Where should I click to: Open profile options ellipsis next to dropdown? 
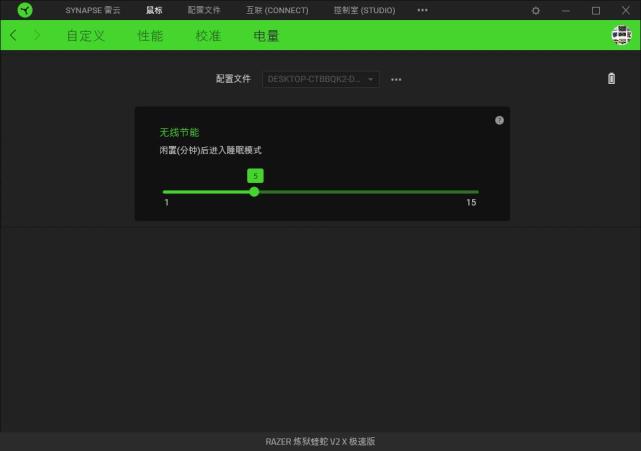tap(396, 79)
